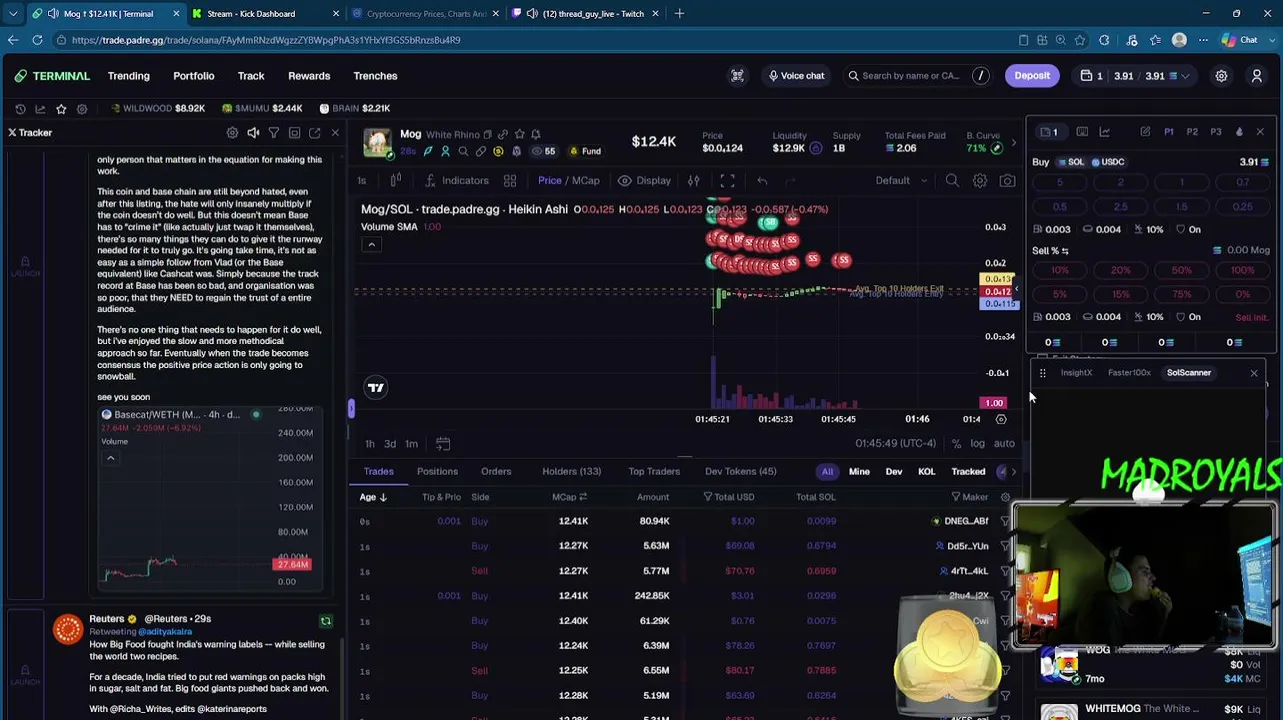Open the chart Indicators menu

click(456, 181)
